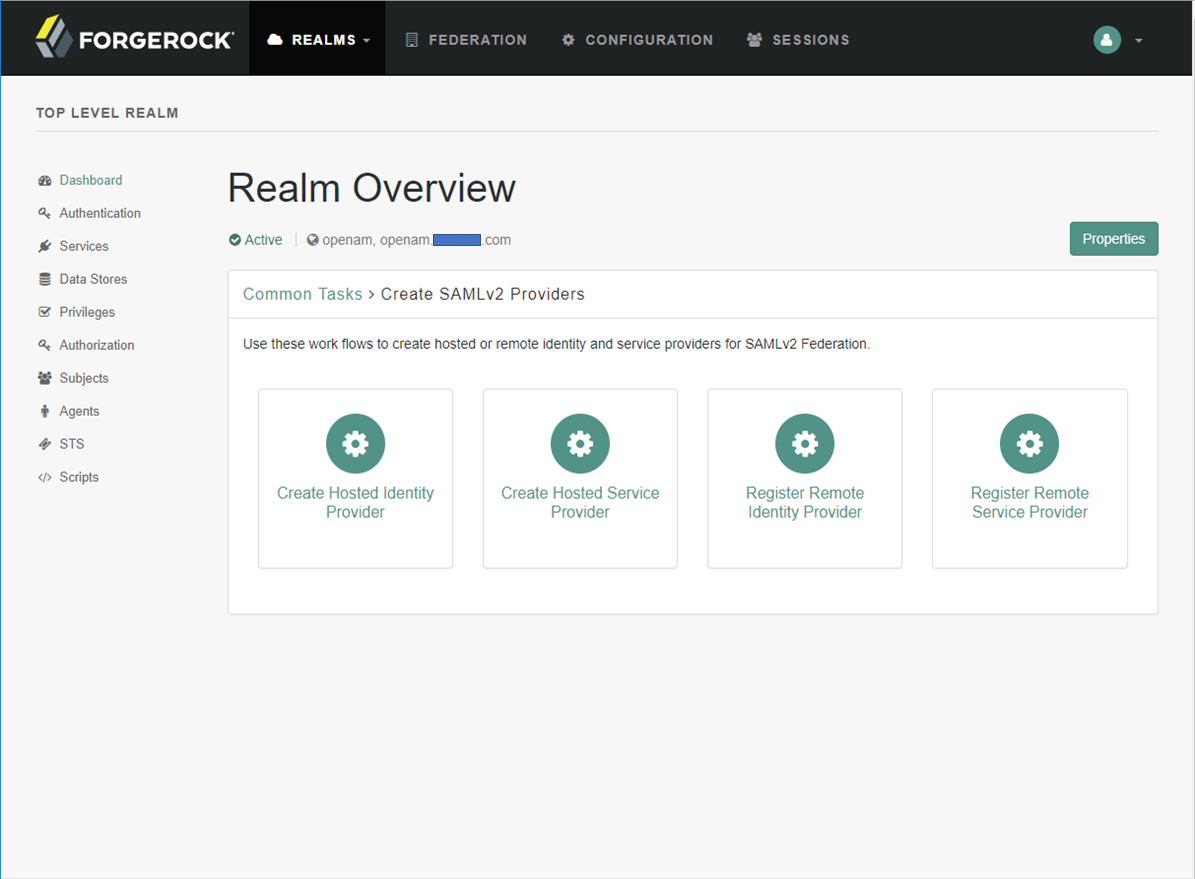Image resolution: width=1195 pixels, height=879 pixels.
Task: Select Authentication in the sidebar
Action: pos(99,213)
